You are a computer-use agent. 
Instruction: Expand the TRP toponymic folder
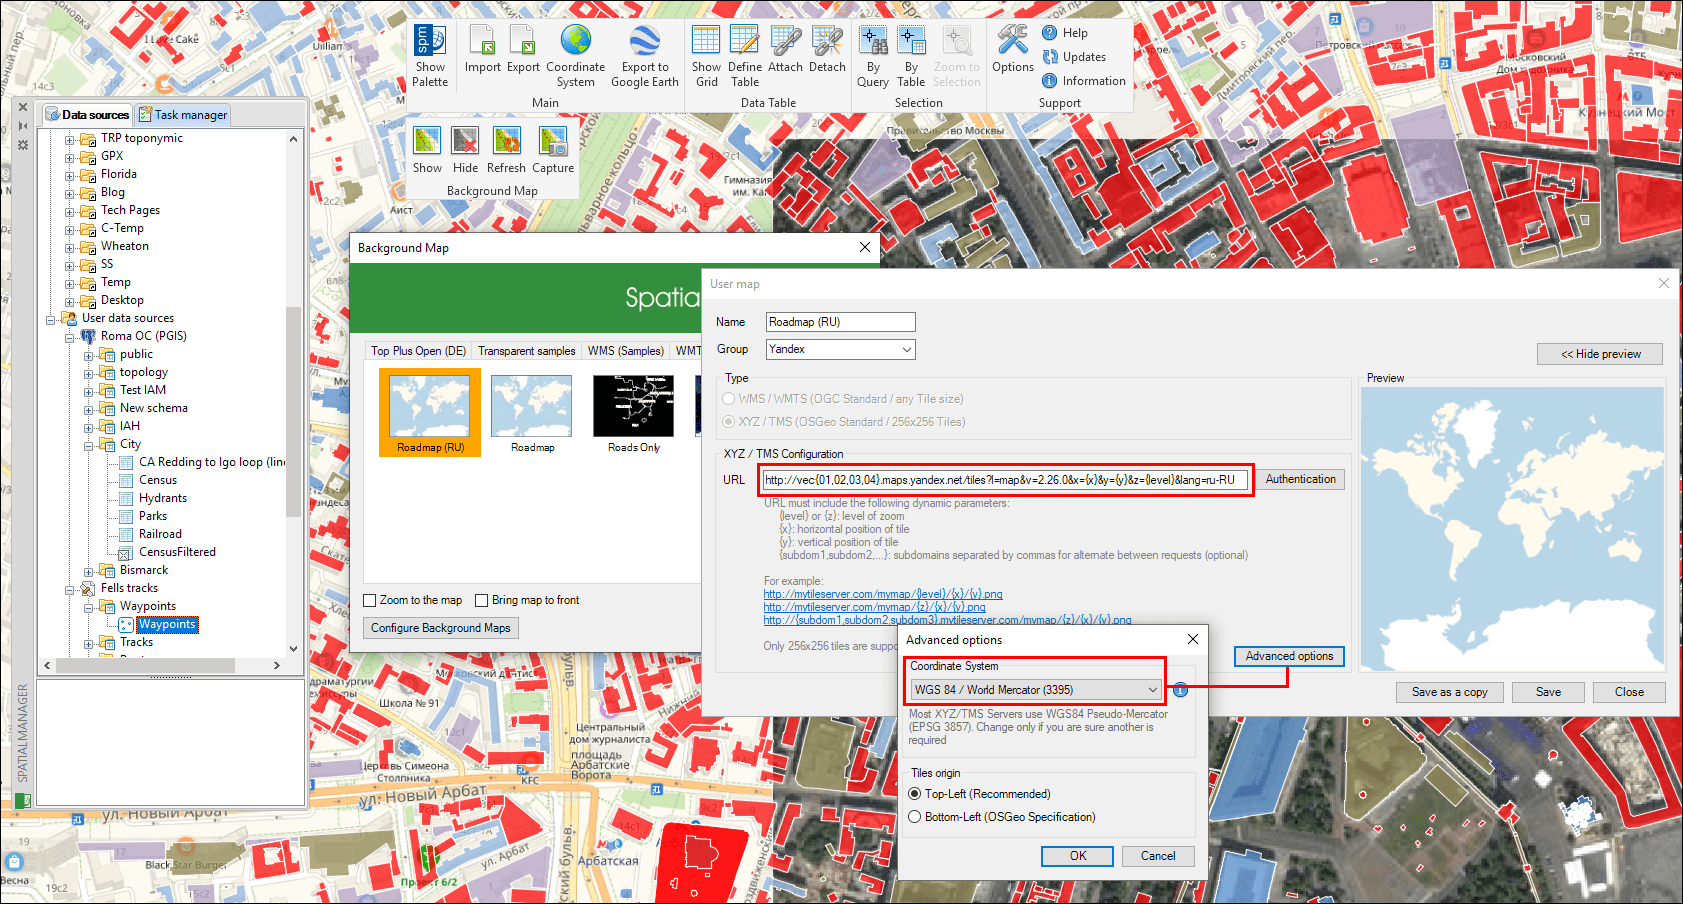[x=70, y=139]
